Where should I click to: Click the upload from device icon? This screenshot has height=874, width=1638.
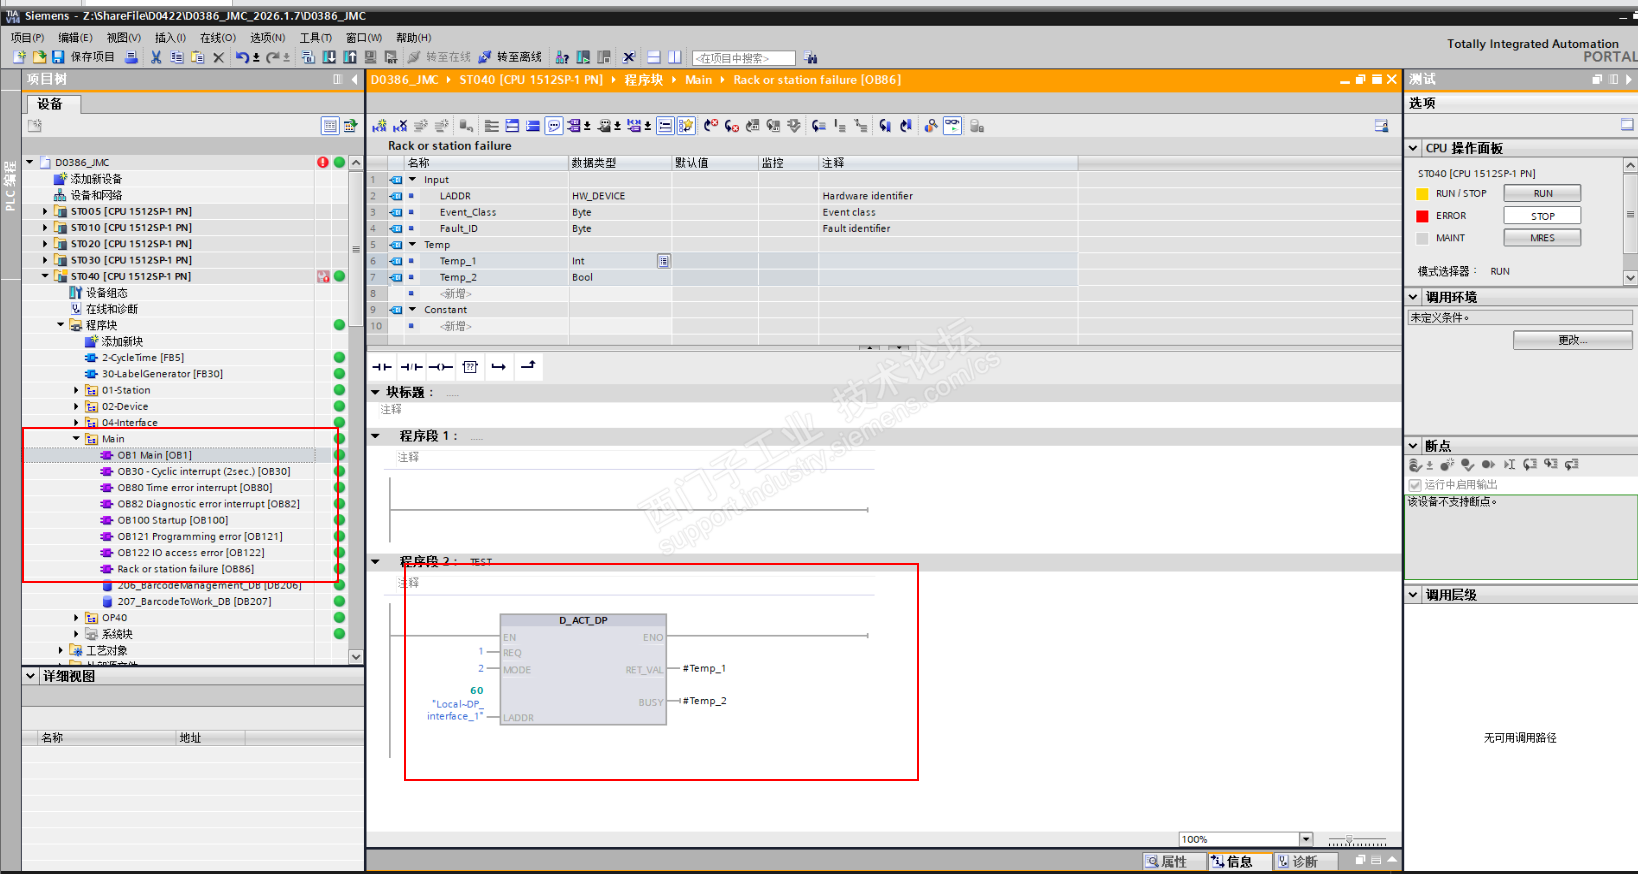350,57
